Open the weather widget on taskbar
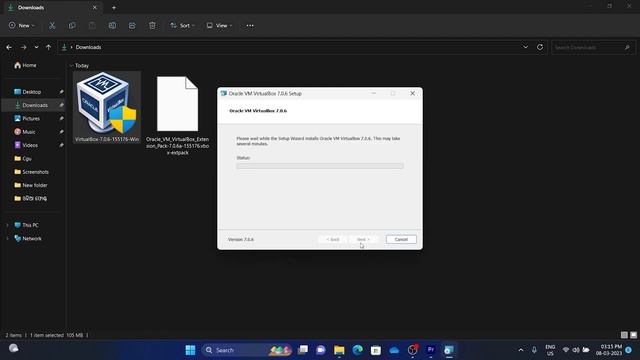This screenshot has width=640, height=360. tap(13, 348)
